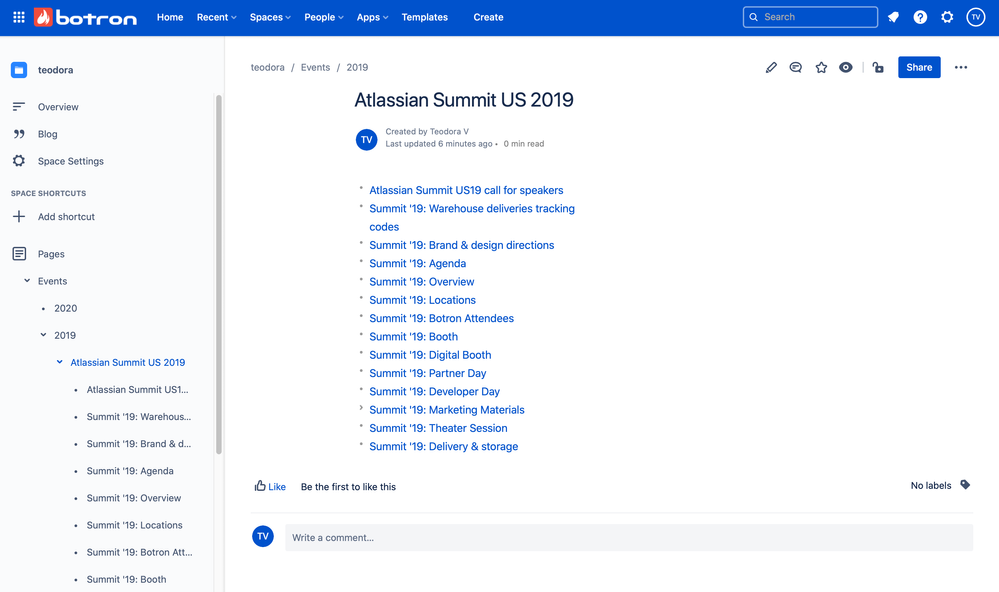Open Templates in top navigation
Image resolution: width=999 pixels, height=592 pixels.
424,17
